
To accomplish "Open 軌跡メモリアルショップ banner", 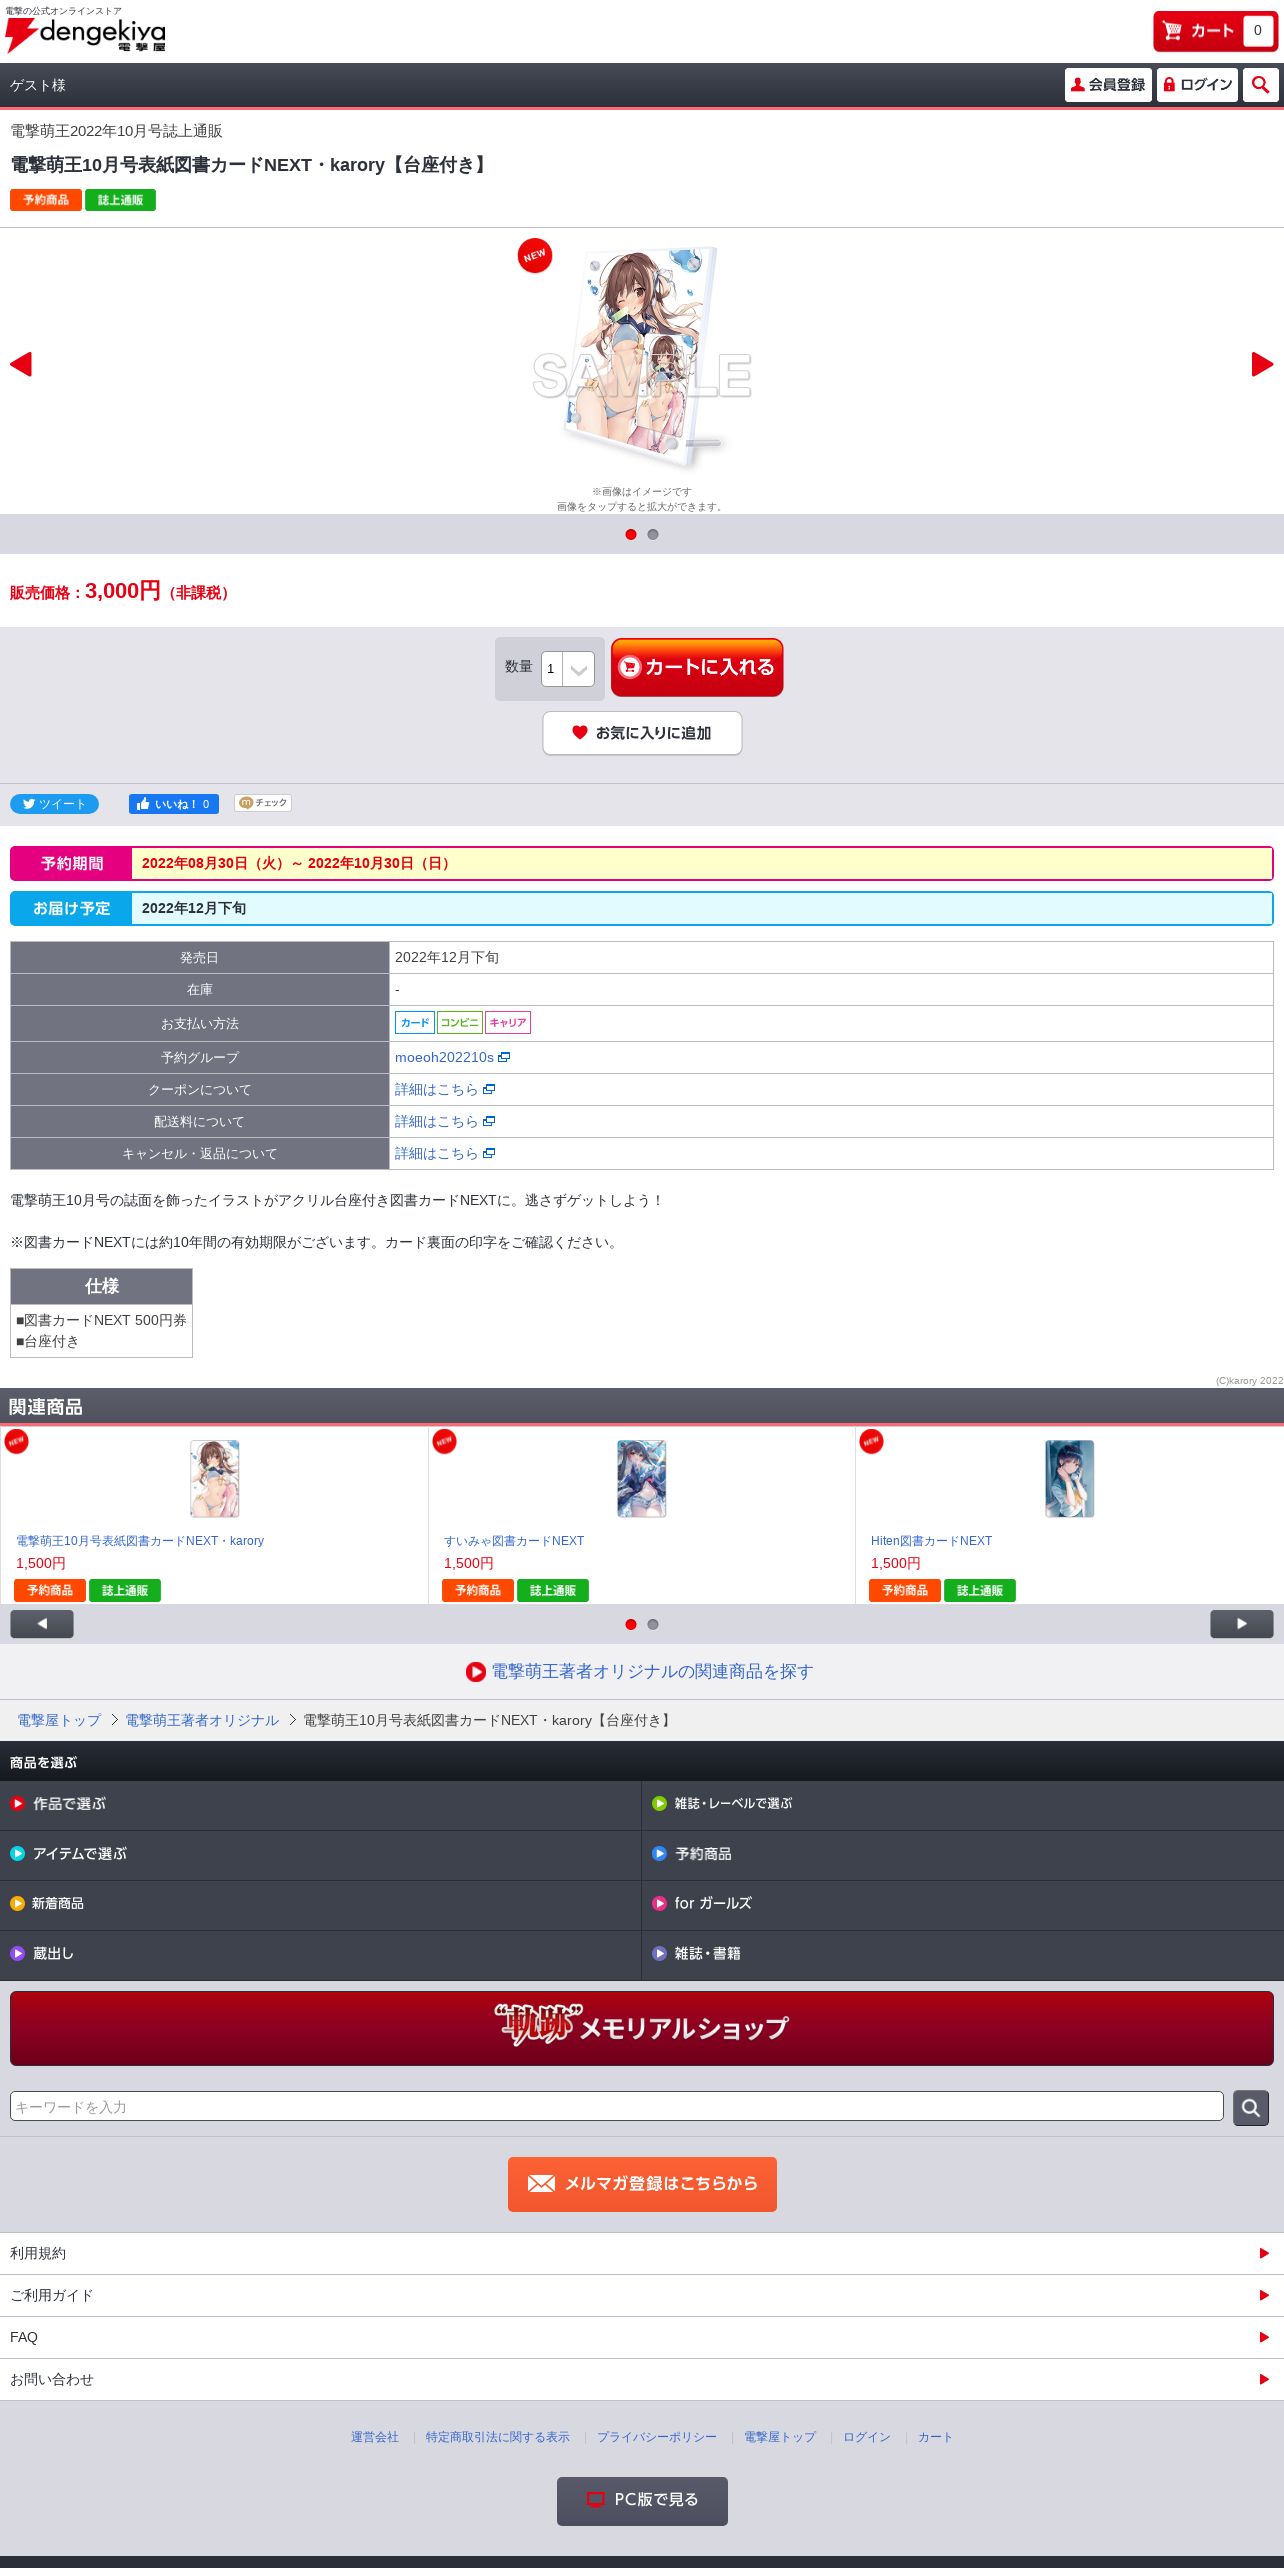I will coord(642,2028).
